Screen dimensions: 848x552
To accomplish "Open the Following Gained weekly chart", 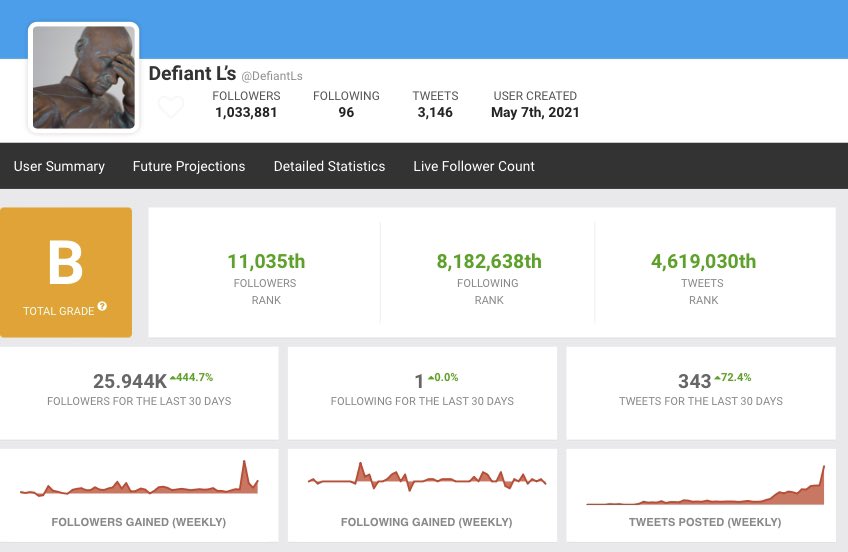I will click(x=427, y=480).
